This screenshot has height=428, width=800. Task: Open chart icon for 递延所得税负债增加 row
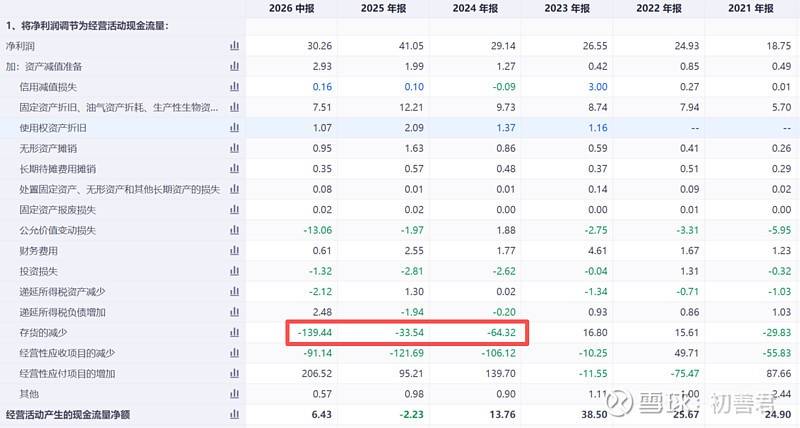point(234,312)
